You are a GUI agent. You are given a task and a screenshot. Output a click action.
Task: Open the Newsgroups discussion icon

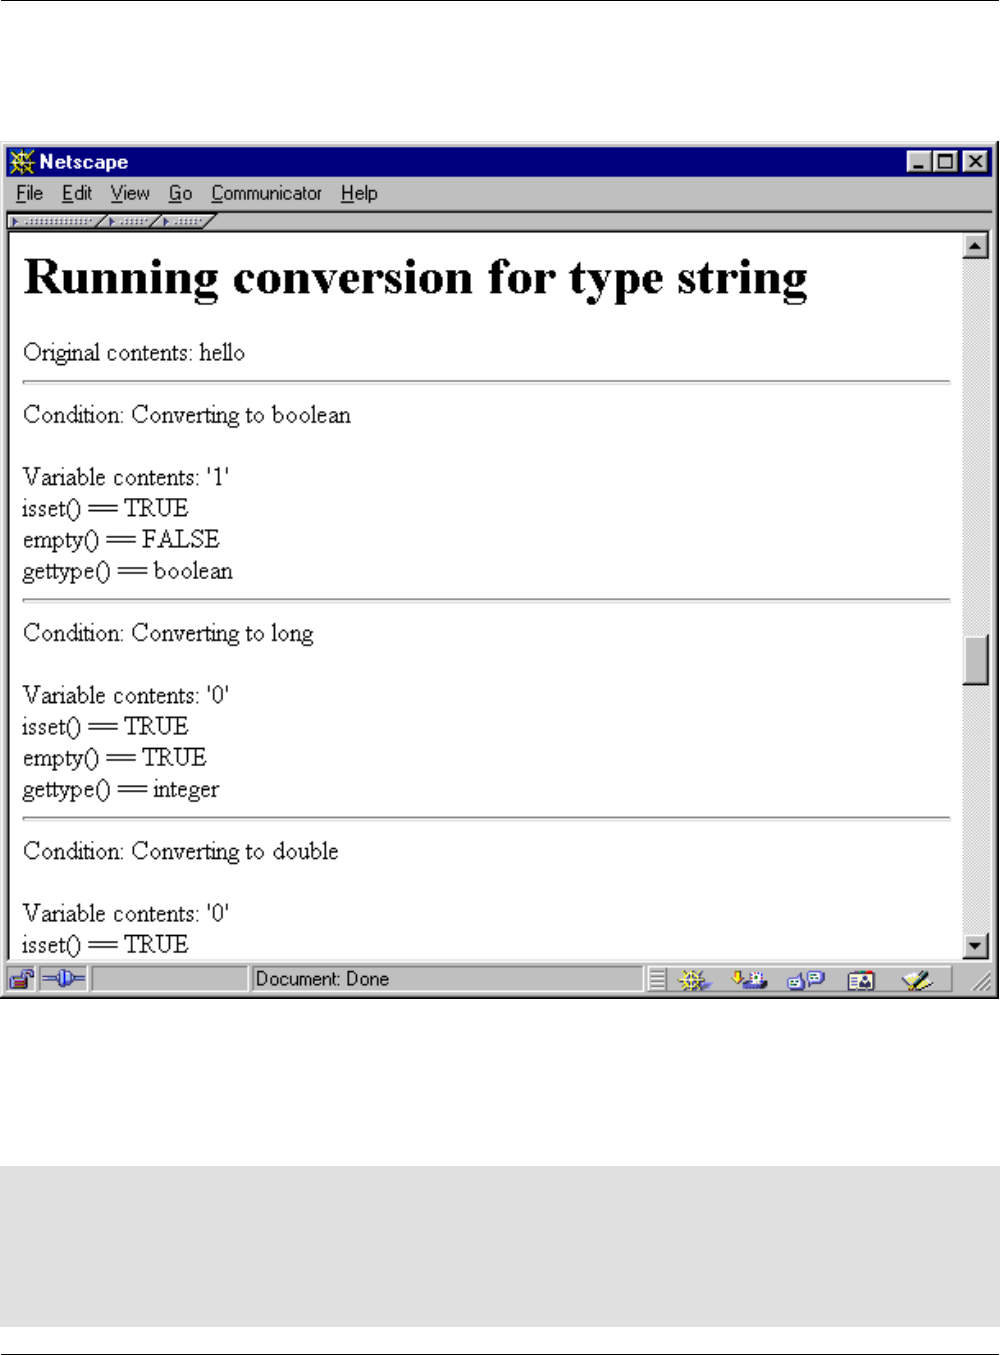(805, 980)
